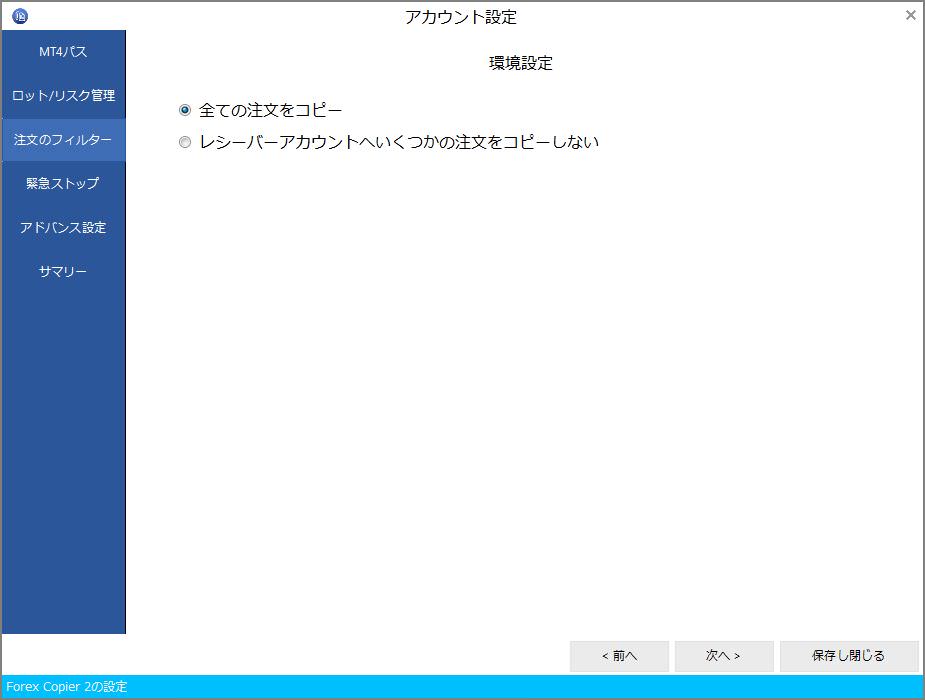This screenshot has height=700, width=925.
Task: Open the MT4パス settings section
Action: tap(62, 51)
